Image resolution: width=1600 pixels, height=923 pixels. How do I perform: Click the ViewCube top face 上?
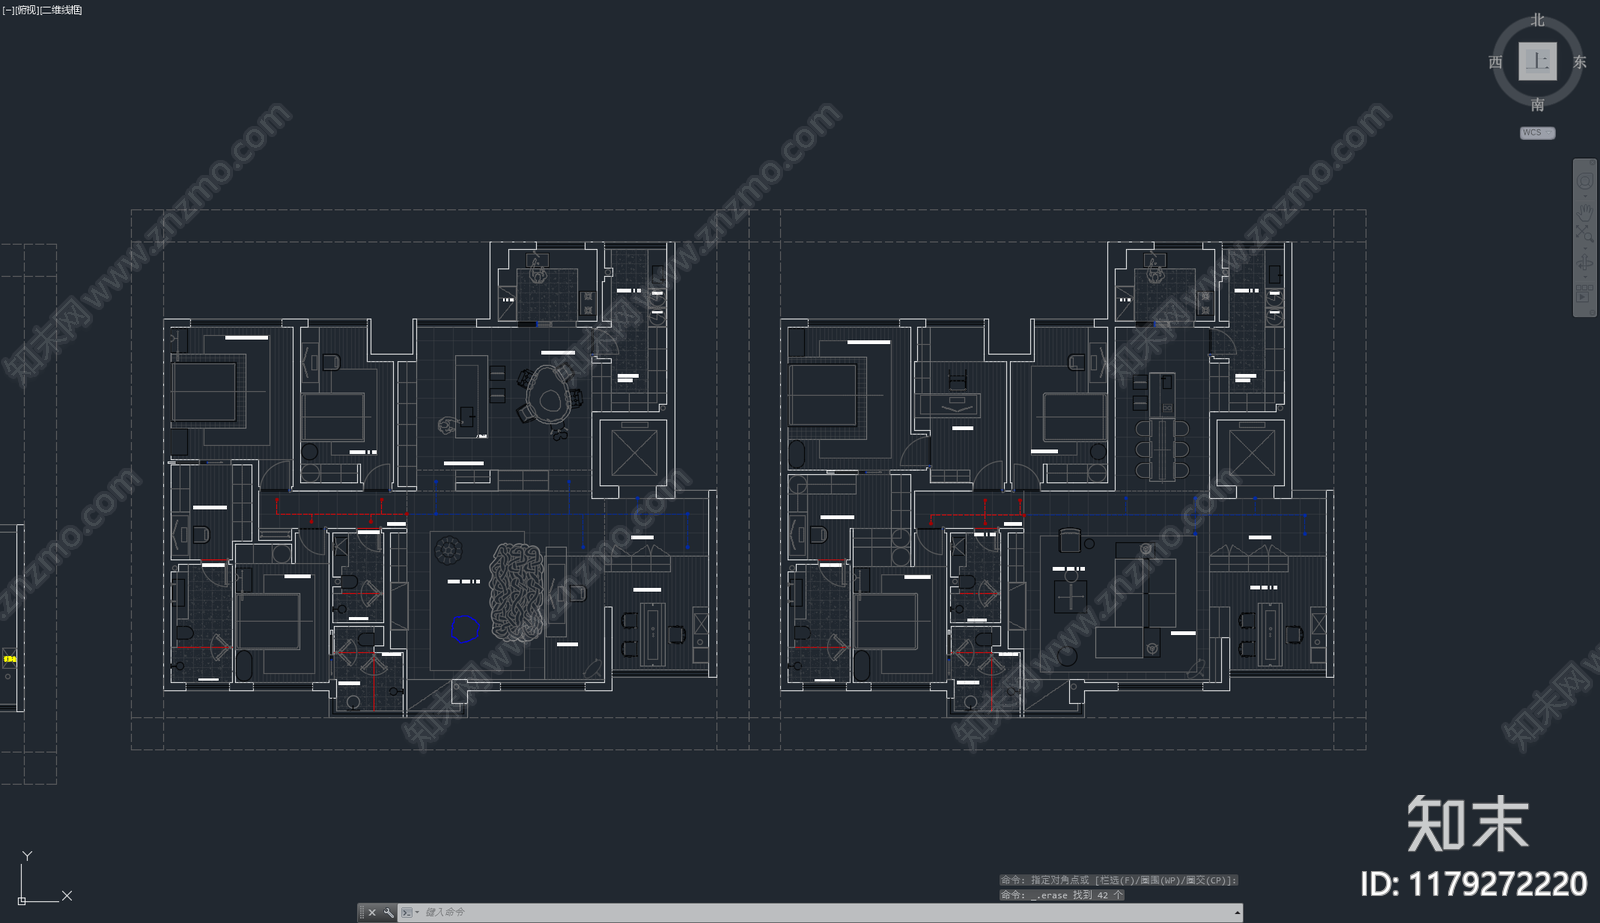click(1538, 61)
